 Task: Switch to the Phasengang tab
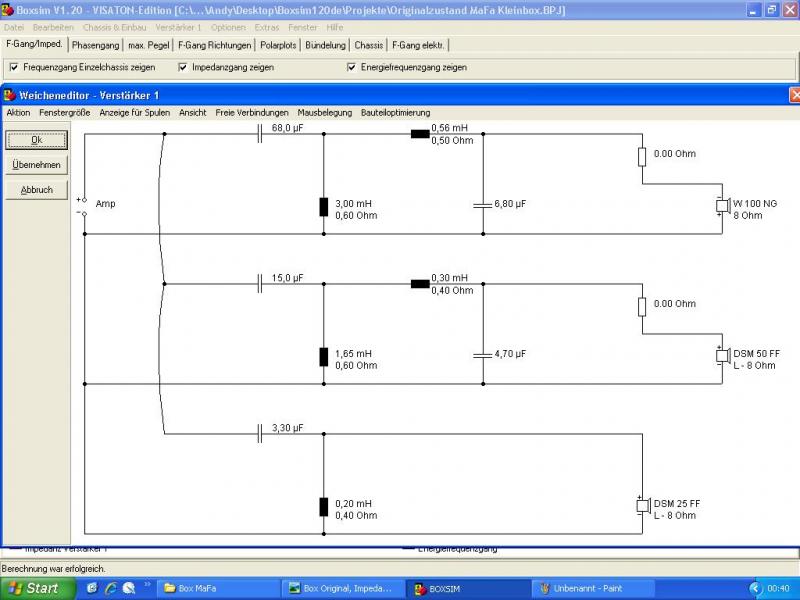click(95, 45)
